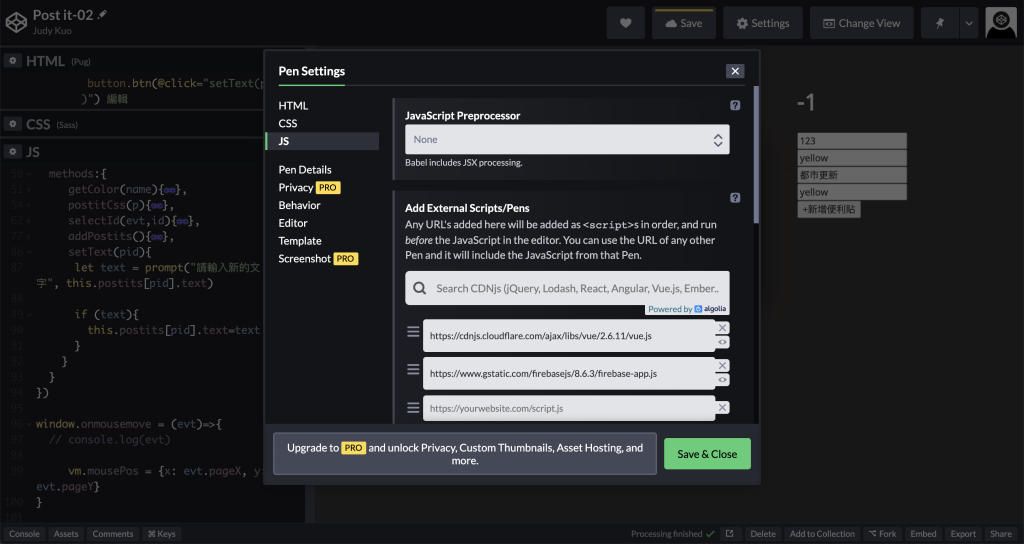
Task: Click the settings dialog scrollbar
Action: pos(756,155)
